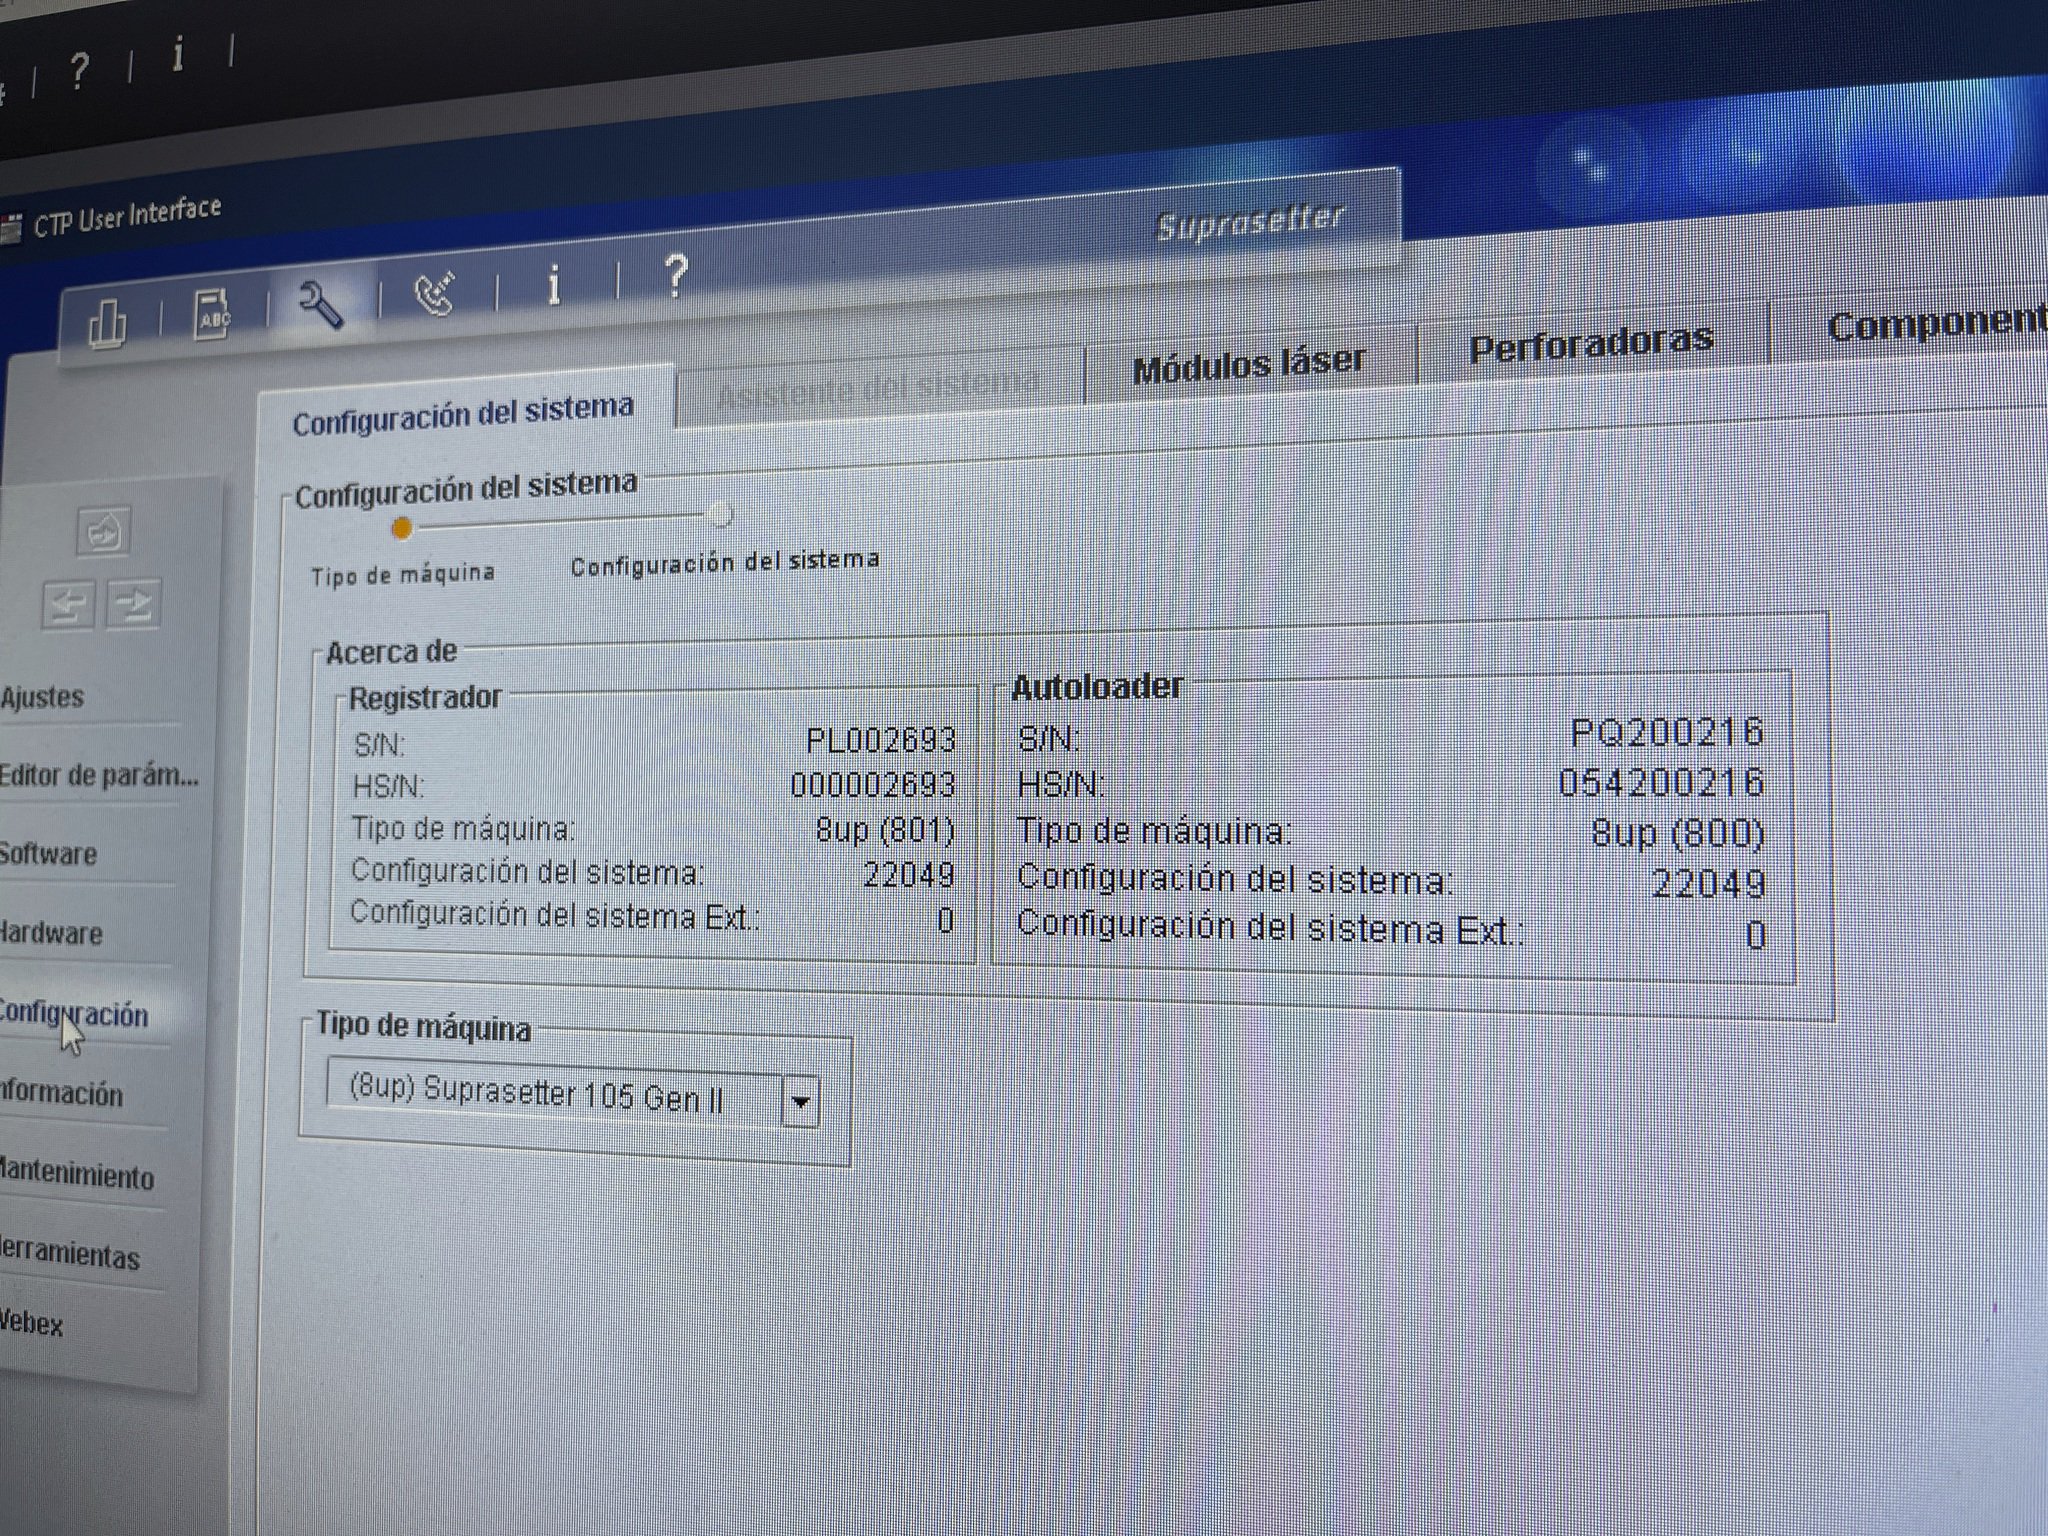Screen dimensions: 2048x1536
Task: Select the wrench service icon
Action: click(x=322, y=304)
